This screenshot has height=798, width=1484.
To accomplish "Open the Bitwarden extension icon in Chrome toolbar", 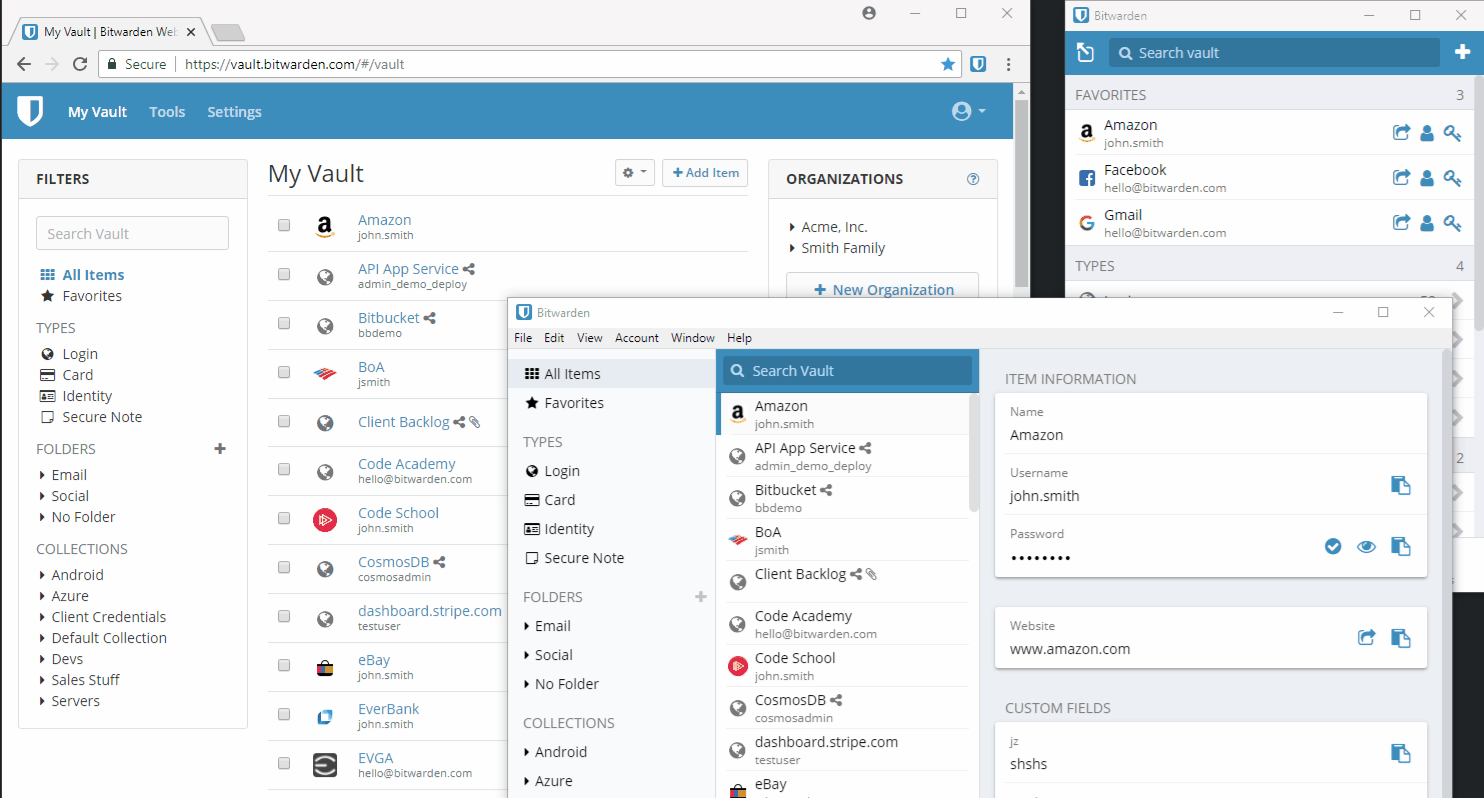I will [979, 64].
